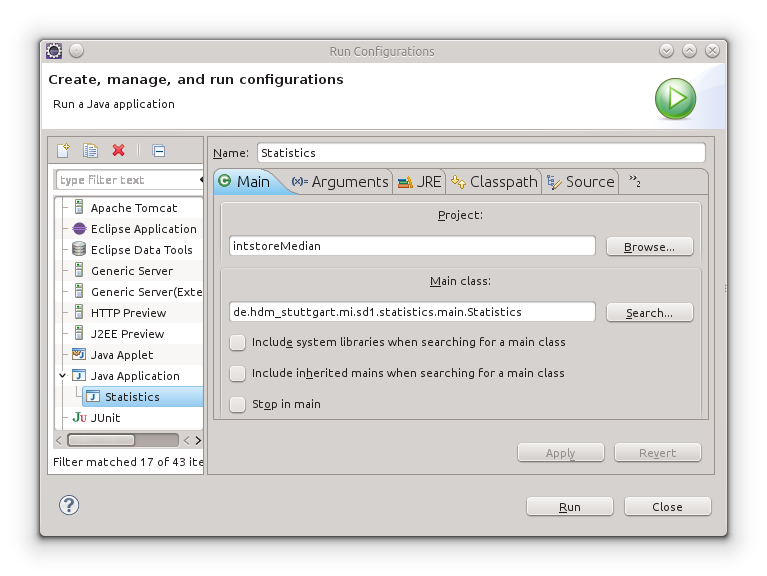Select Eclipse Data Tools entry
767x576 pixels.
click(x=141, y=250)
